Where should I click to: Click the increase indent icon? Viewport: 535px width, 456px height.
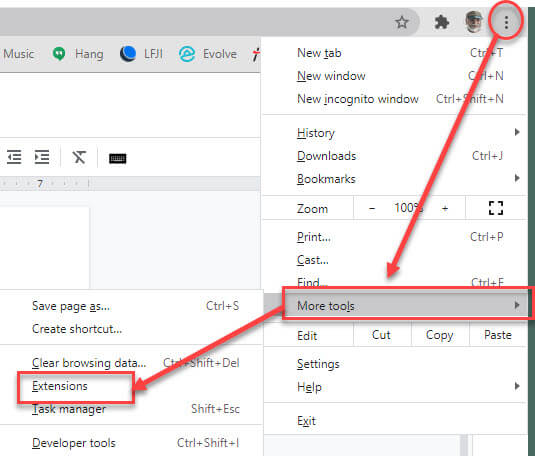coord(42,157)
